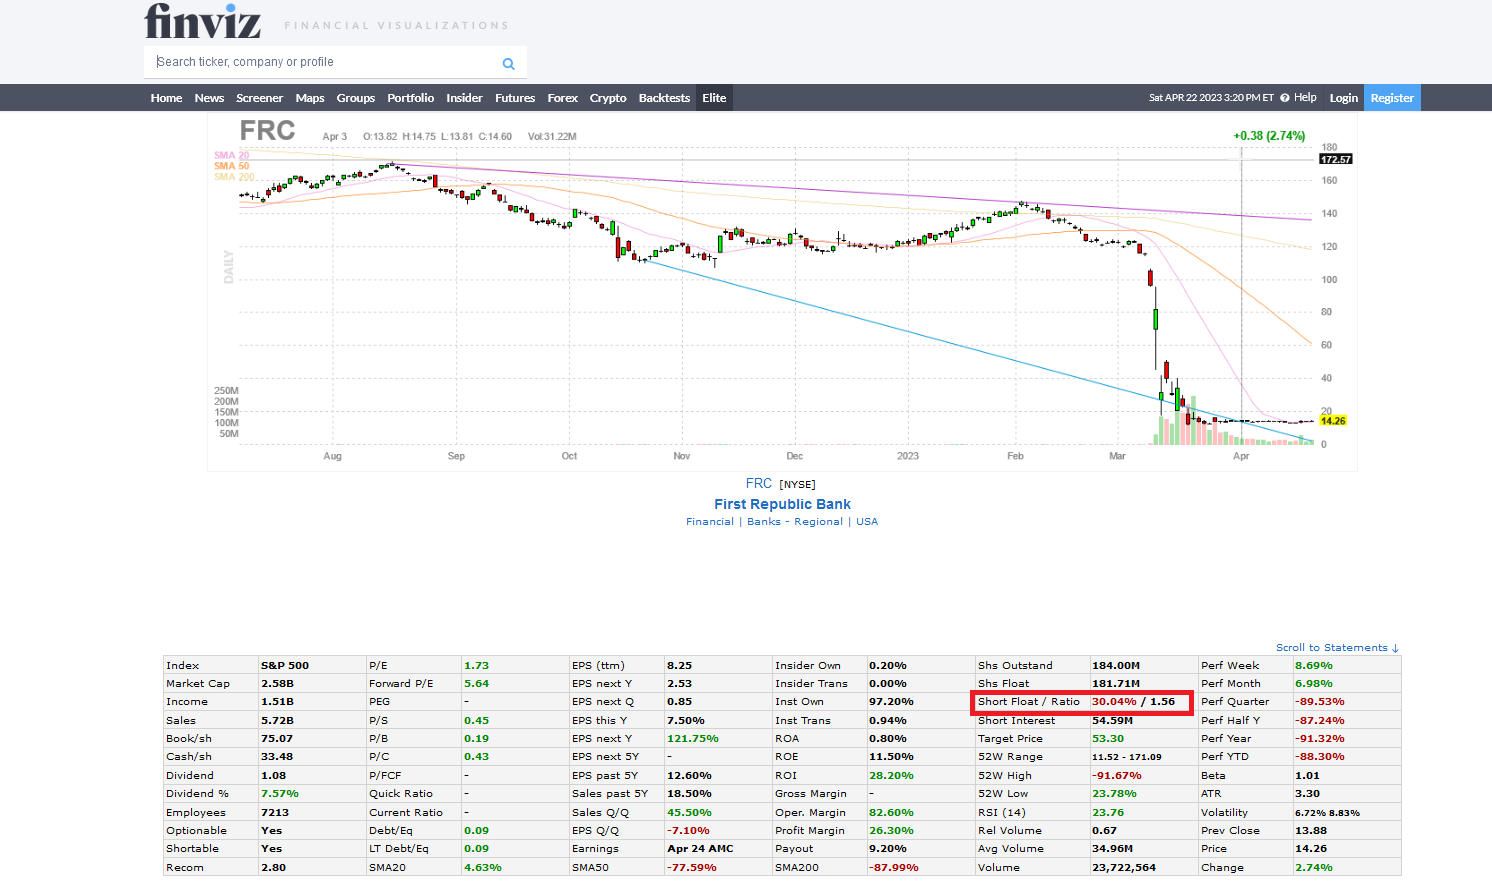Click the blue Register button
The image size is (1492, 890).
point(1392,98)
